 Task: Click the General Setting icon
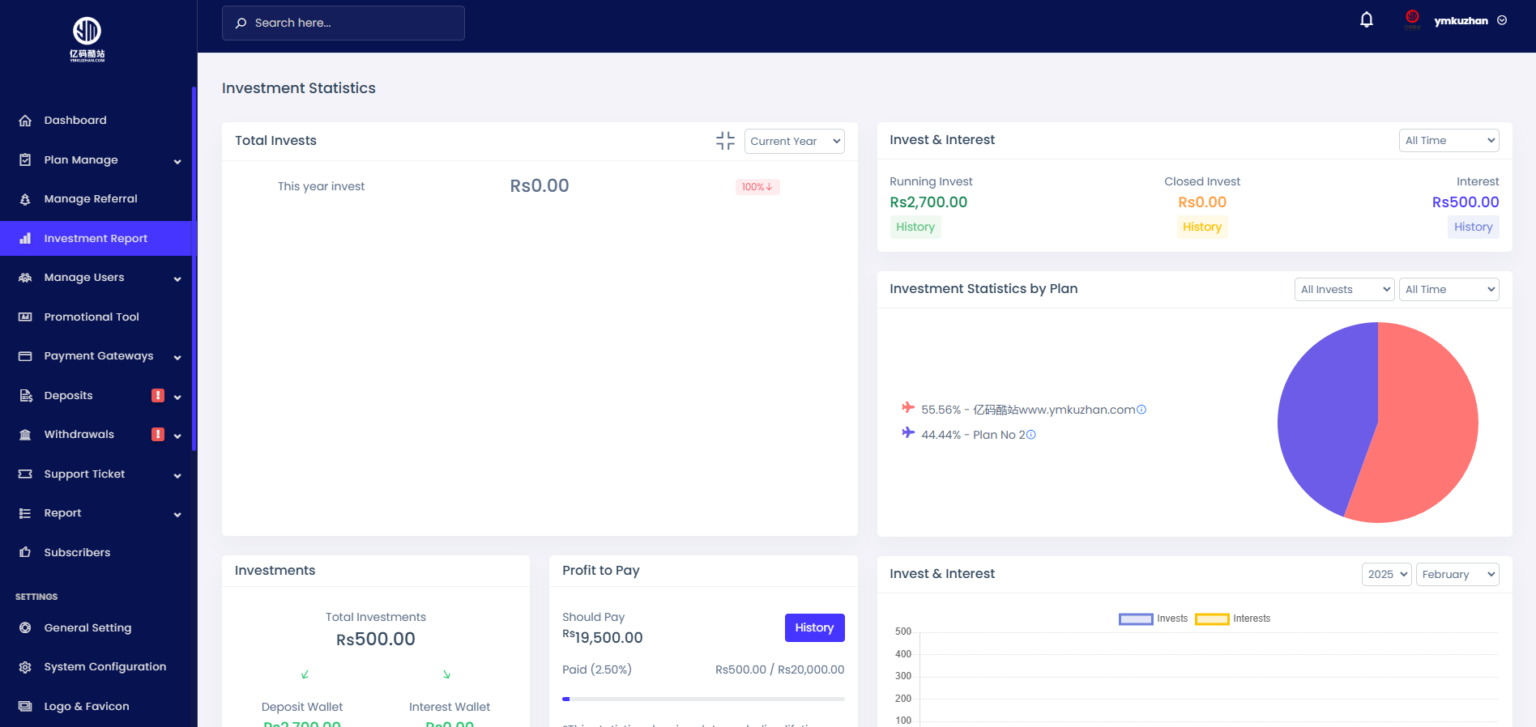pos(25,628)
